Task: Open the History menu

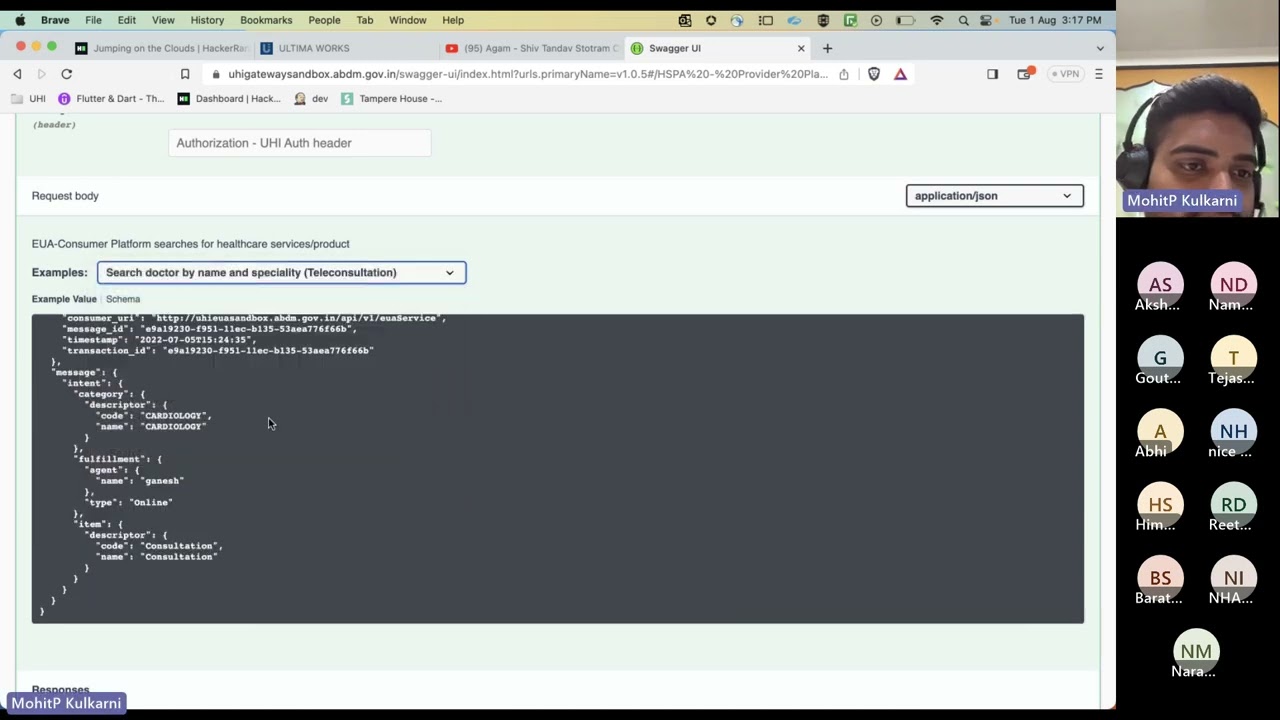Action: click(x=207, y=20)
